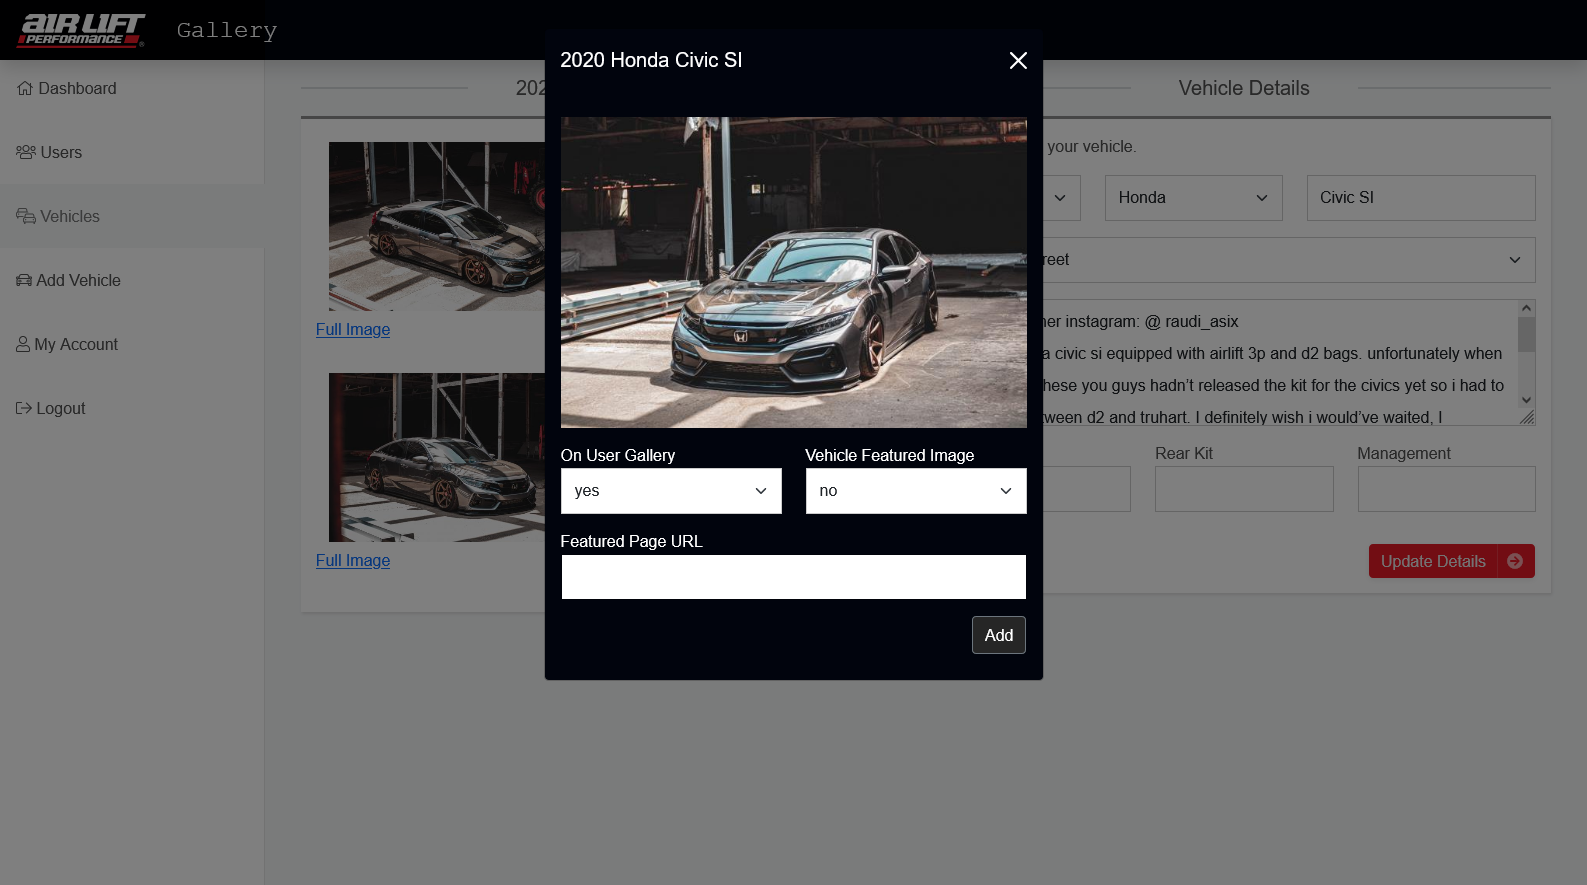Click the Add button in dialog

(999, 635)
